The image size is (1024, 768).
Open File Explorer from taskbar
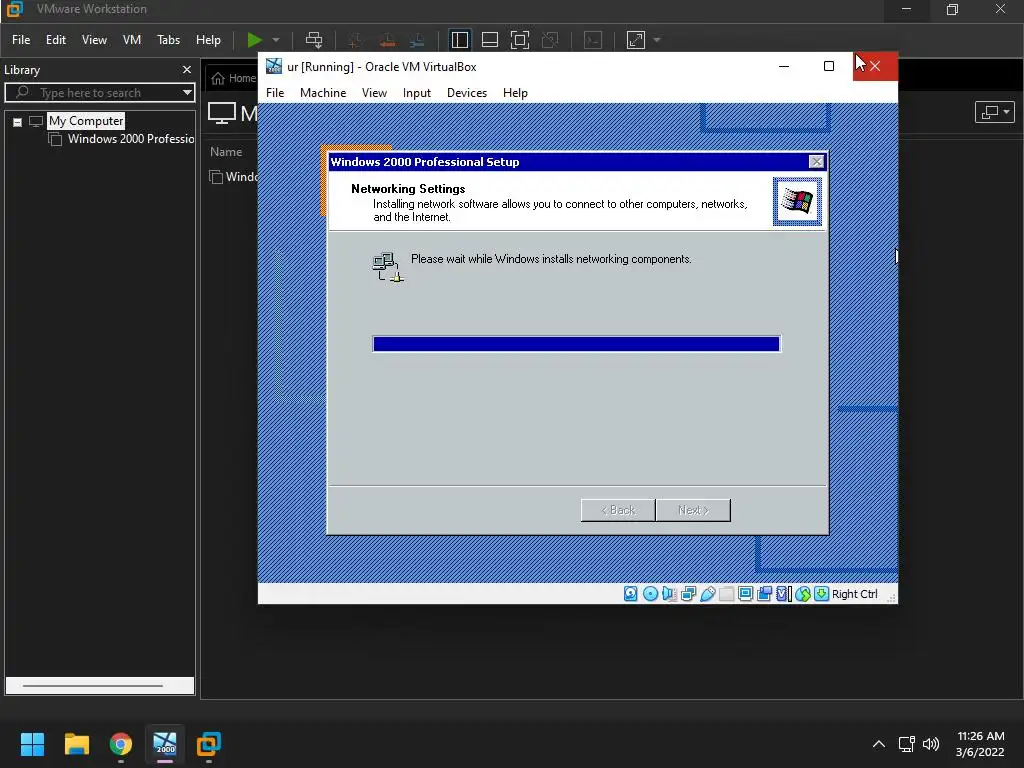pos(76,744)
